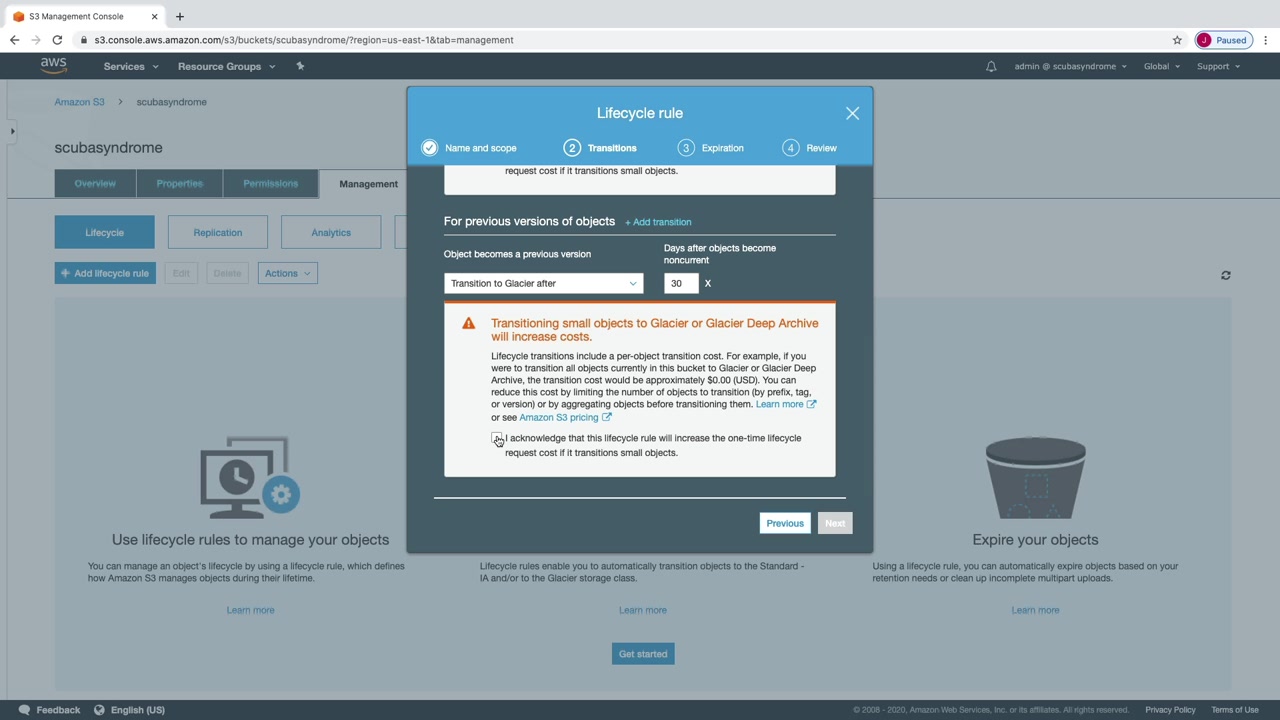Remove the previous-version transition with X
The height and width of the screenshot is (720, 1280).
tap(708, 283)
